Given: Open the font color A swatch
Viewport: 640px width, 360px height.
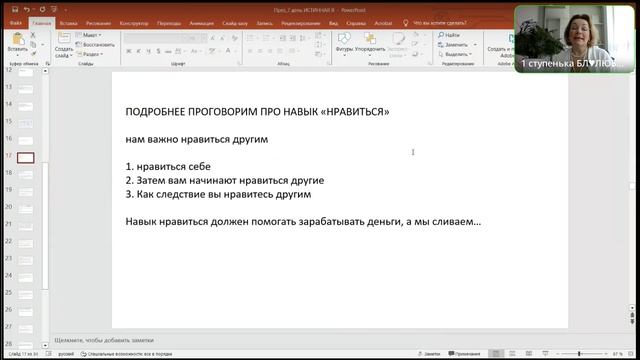Looking at the screenshot, I should [229, 51].
